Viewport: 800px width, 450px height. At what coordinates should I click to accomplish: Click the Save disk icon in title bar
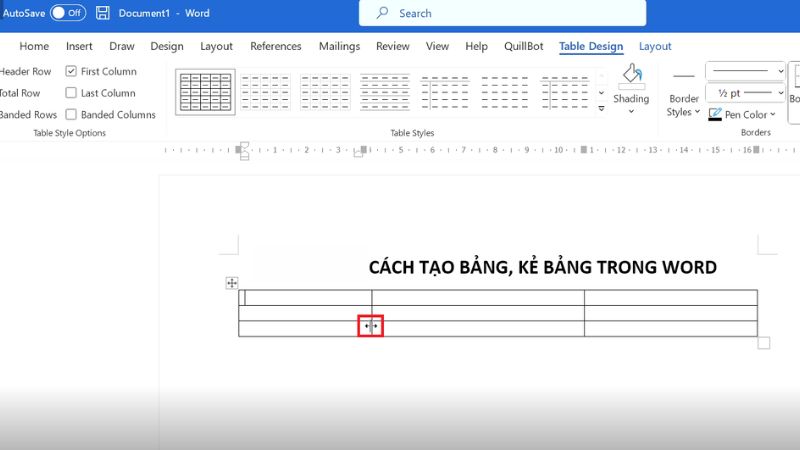tap(103, 13)
